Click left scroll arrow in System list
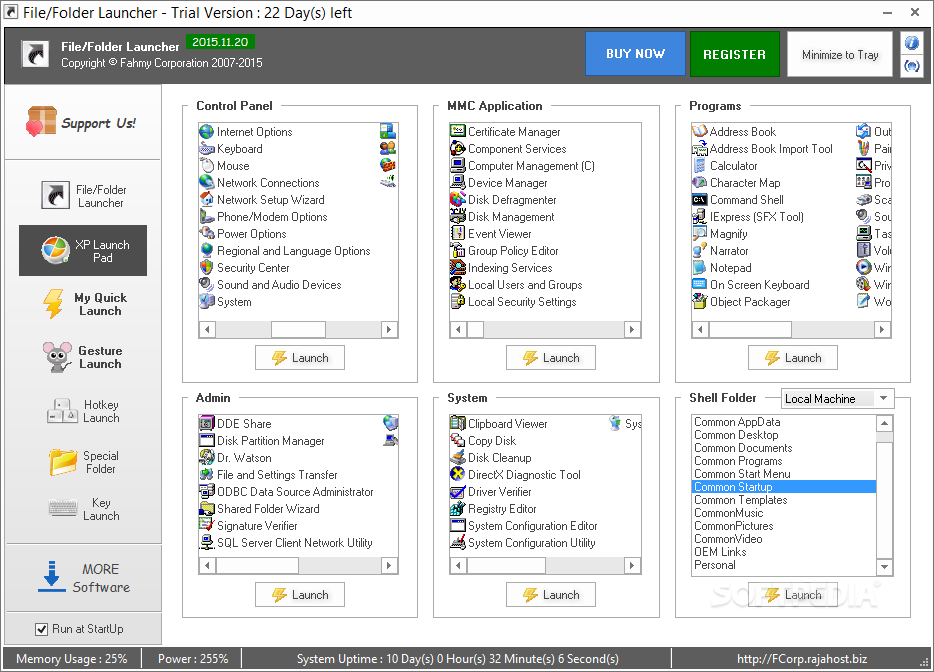This screenshot has height=672, width=934. coord(458,565)
